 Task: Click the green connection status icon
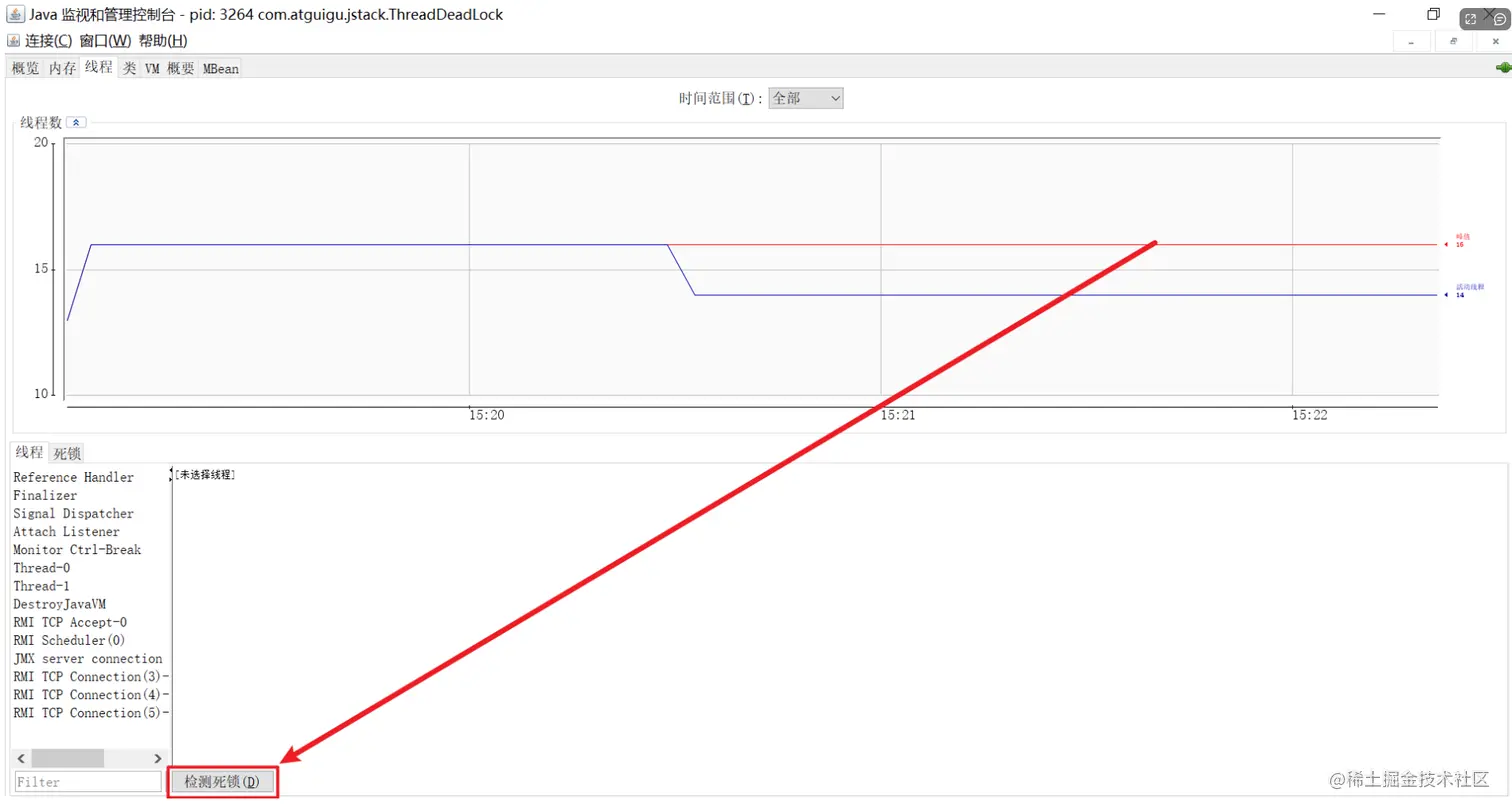tap(1502, 68)
